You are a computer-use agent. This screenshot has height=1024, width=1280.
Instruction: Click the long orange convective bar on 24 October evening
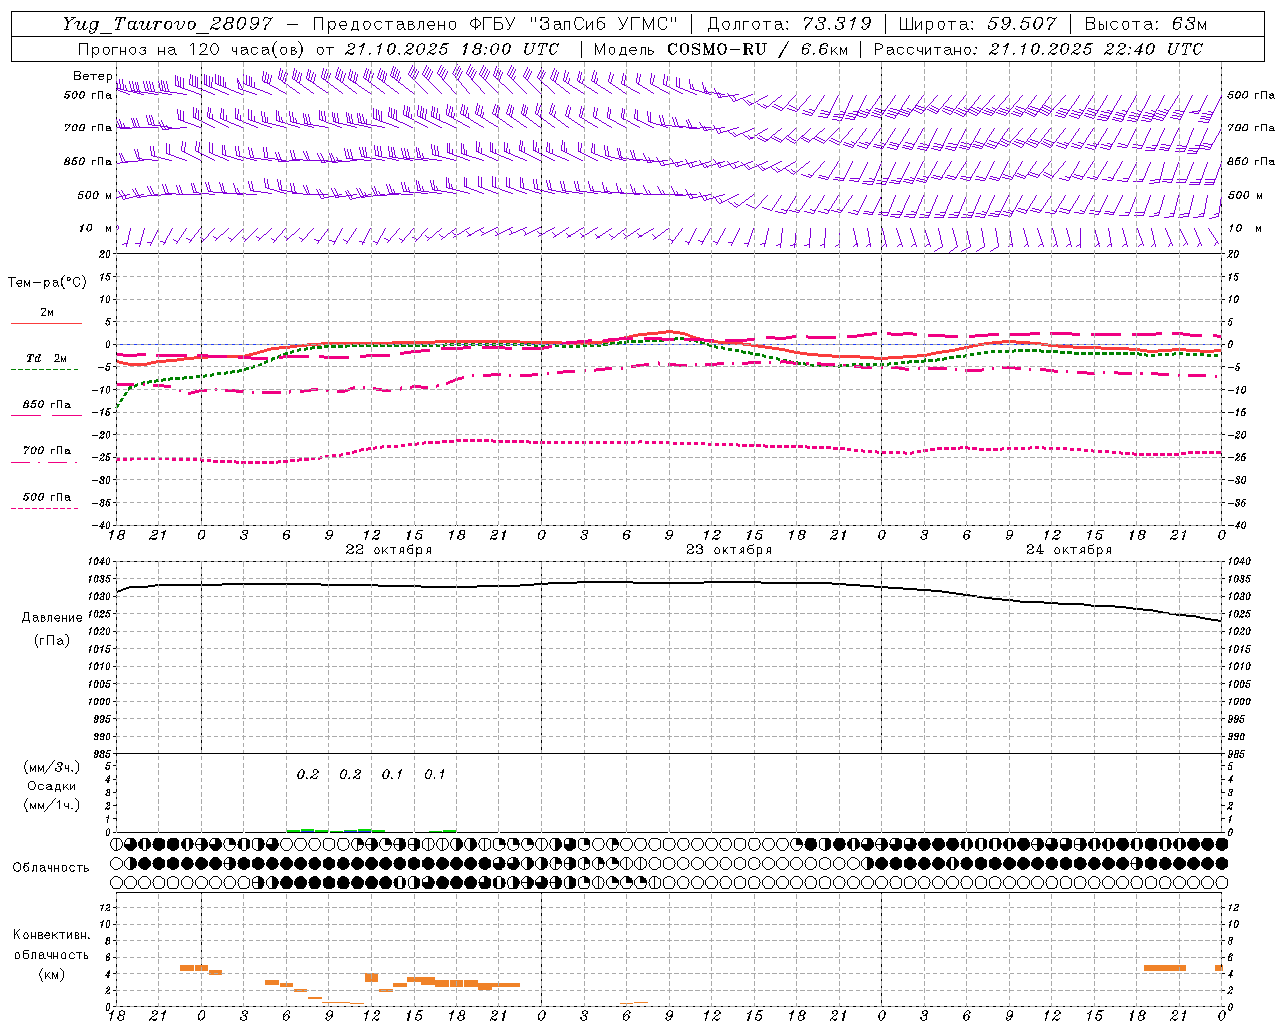1165,968
